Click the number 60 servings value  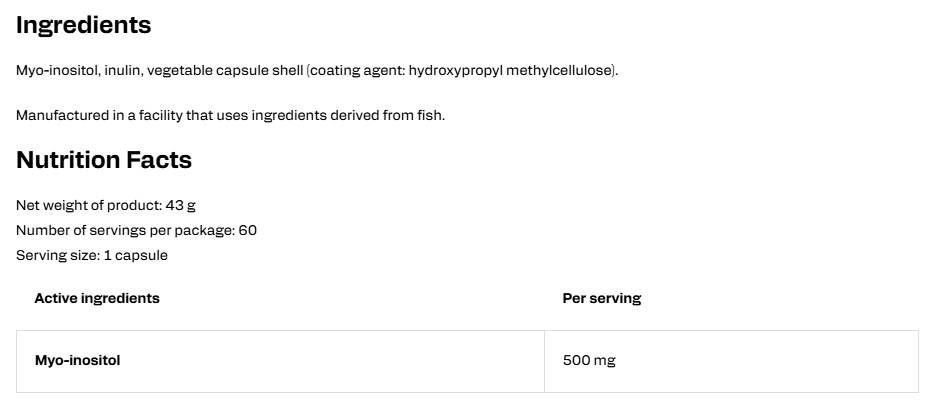248,230
